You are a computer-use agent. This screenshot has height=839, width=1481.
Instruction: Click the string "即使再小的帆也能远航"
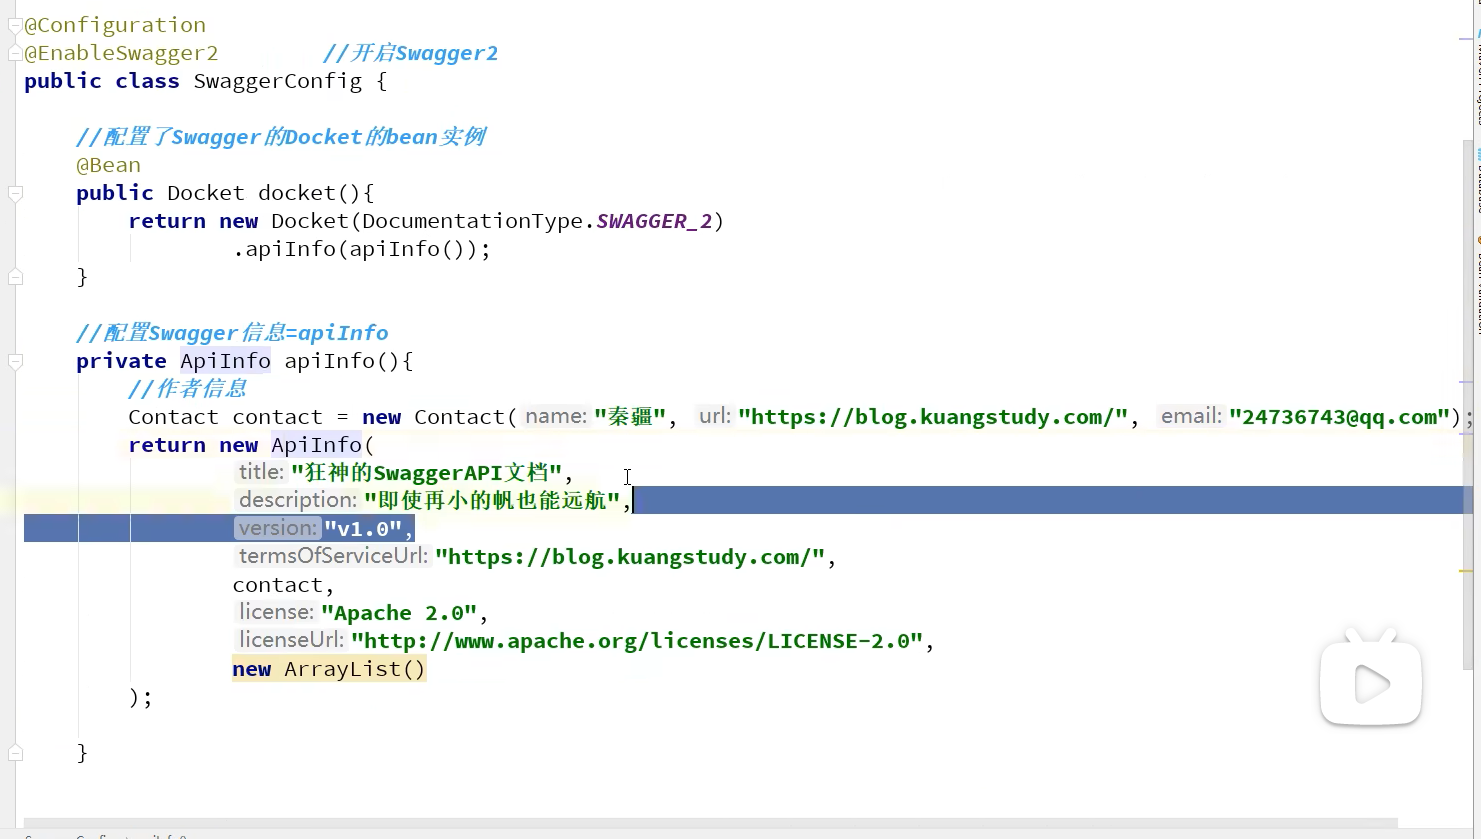point(492,501)
